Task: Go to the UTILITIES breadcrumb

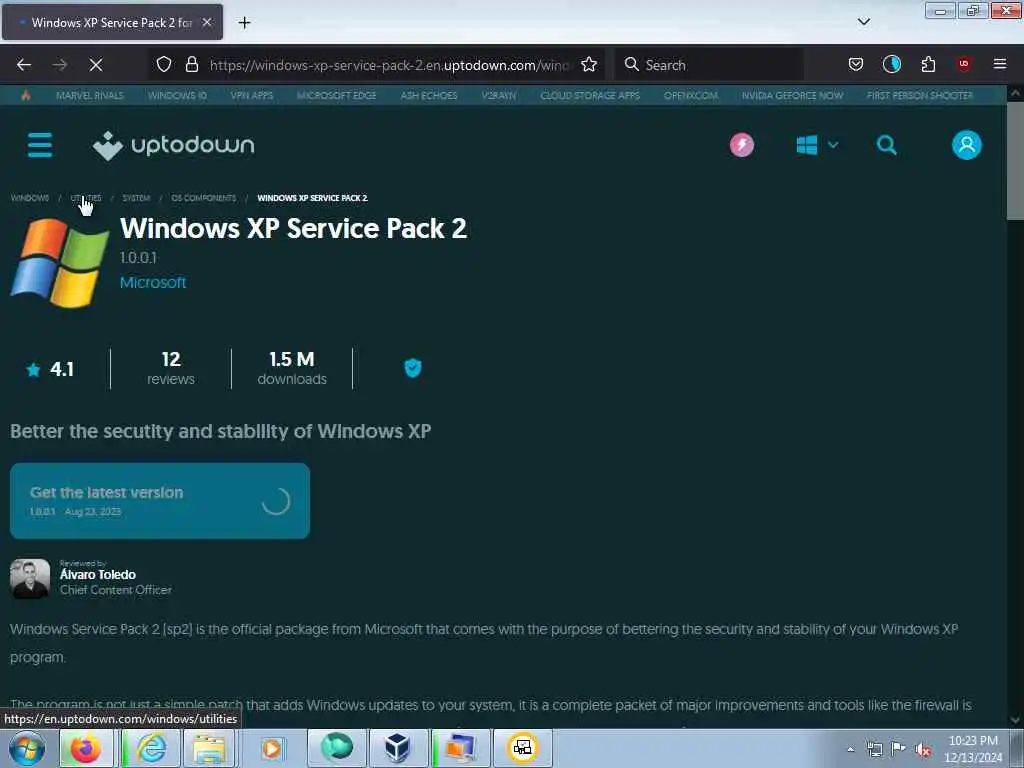Action: [86, 198]
